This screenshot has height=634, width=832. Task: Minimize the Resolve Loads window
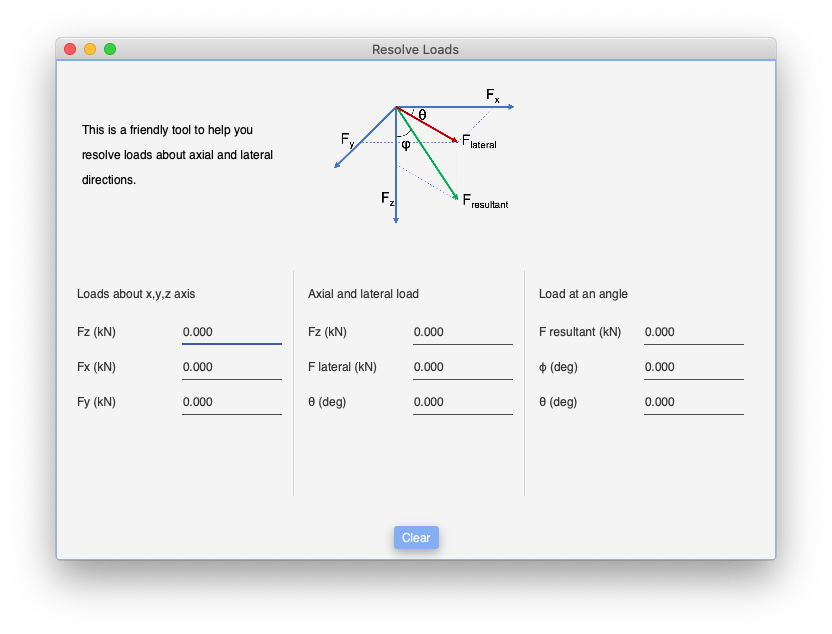click(x=90, y=49)
